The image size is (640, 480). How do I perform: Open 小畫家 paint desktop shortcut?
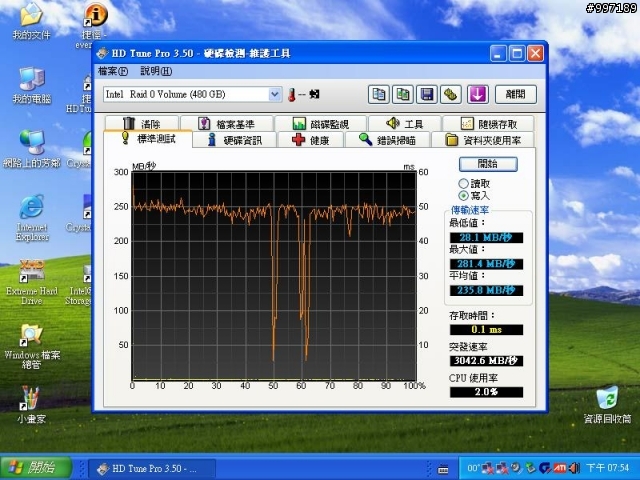[x=31, y=405]
